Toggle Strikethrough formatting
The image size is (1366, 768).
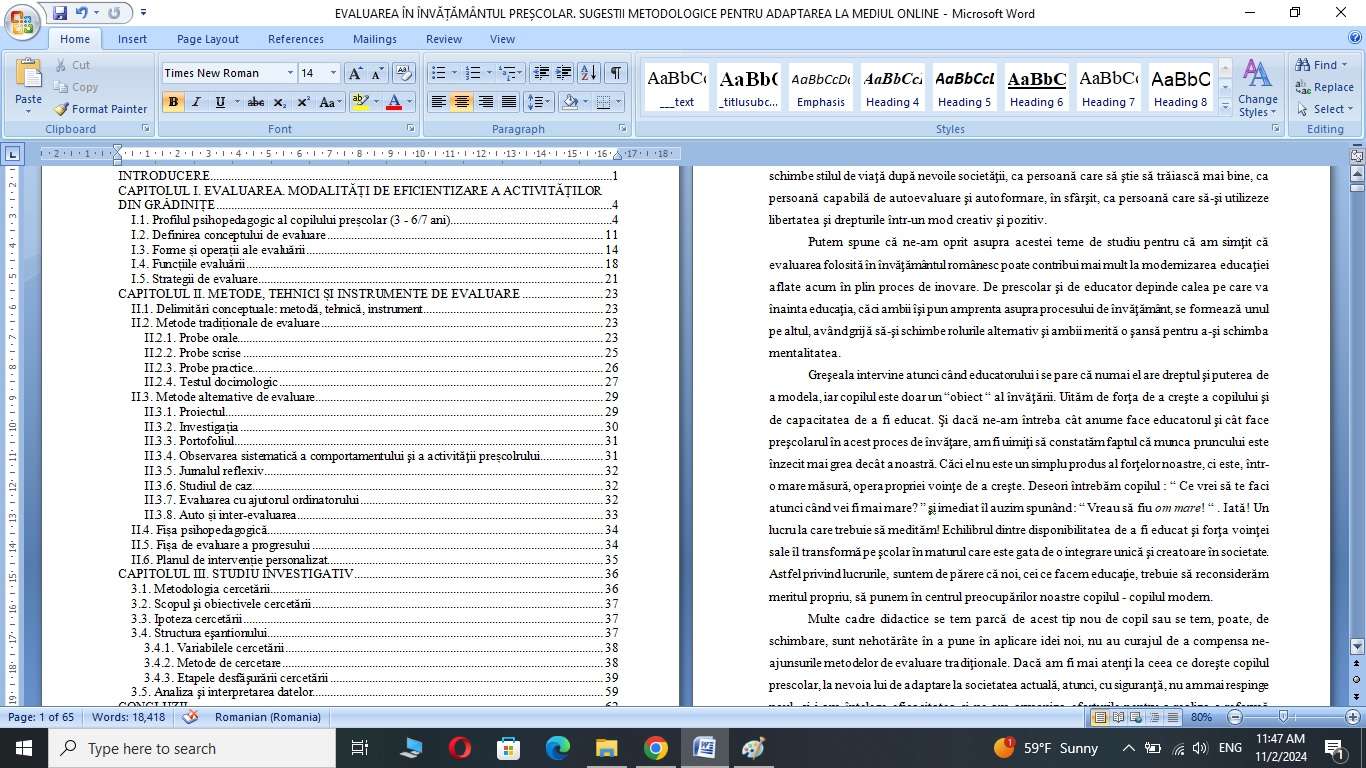tap(256, 102)
